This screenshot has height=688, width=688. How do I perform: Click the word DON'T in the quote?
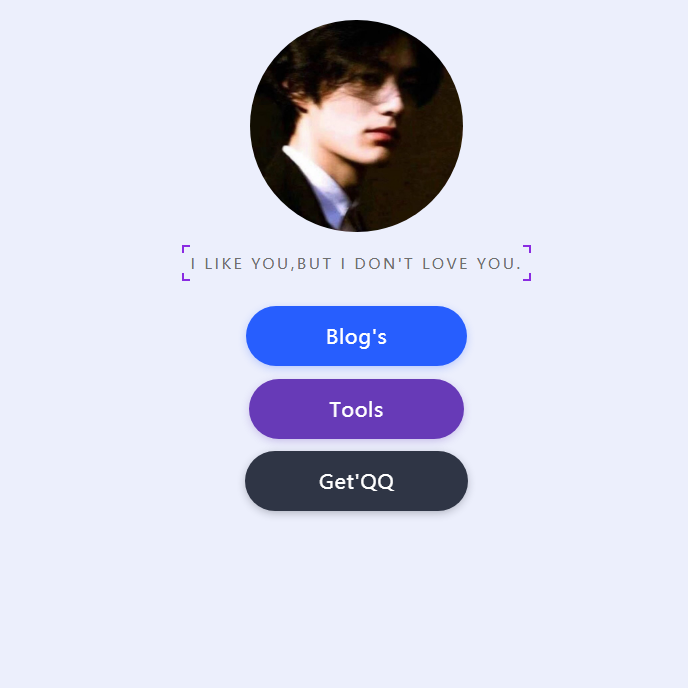click(384, 264)
